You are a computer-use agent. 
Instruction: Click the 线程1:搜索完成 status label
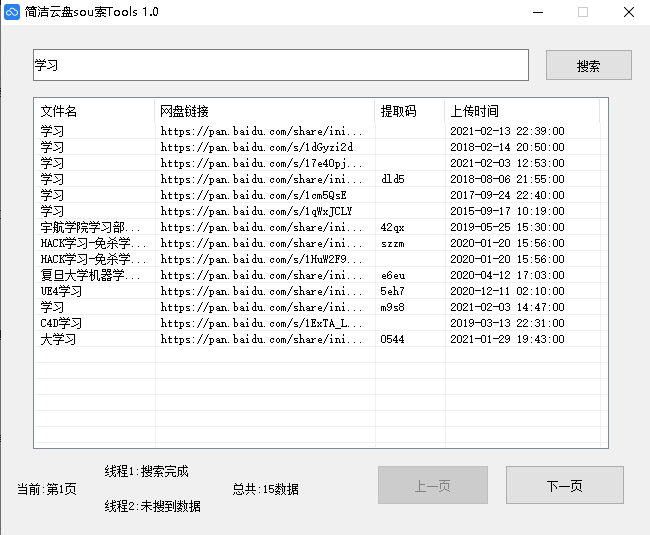click(x=146, y=471)
